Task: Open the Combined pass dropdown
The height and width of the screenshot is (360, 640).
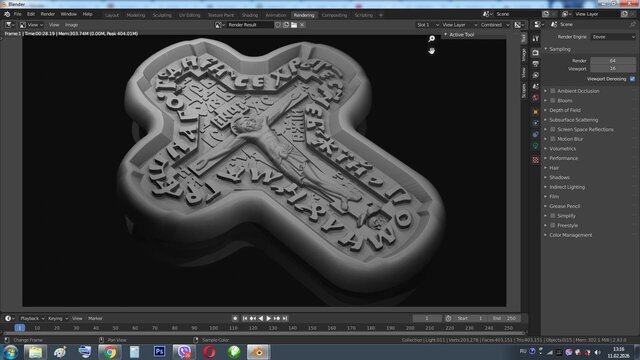Action: (x=495, y=25)
